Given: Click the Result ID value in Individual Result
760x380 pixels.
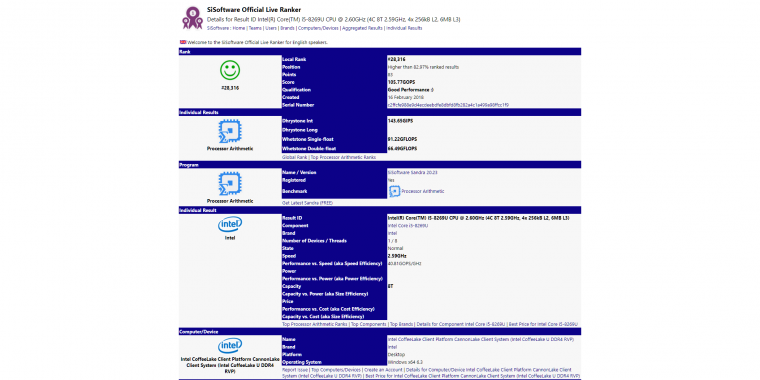Looking at the screenshot, I should tap(478, 218).
